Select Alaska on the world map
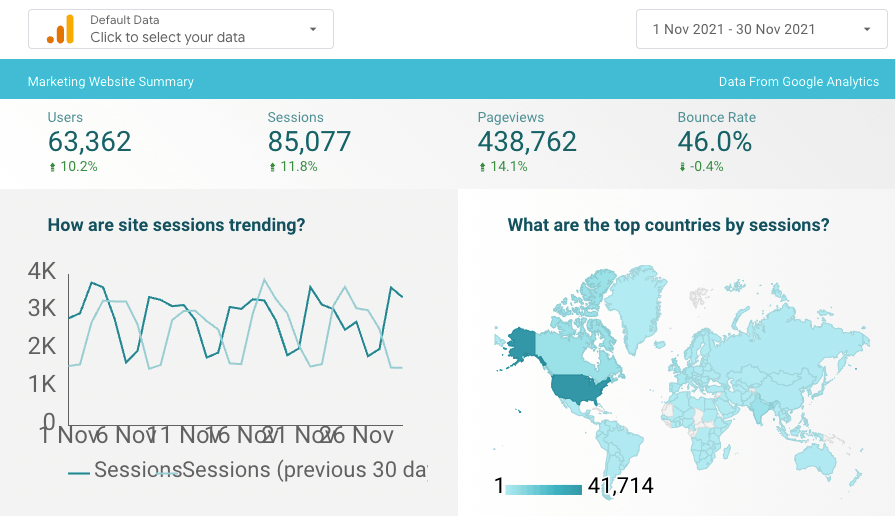895x516 pixels. (521, 342)
